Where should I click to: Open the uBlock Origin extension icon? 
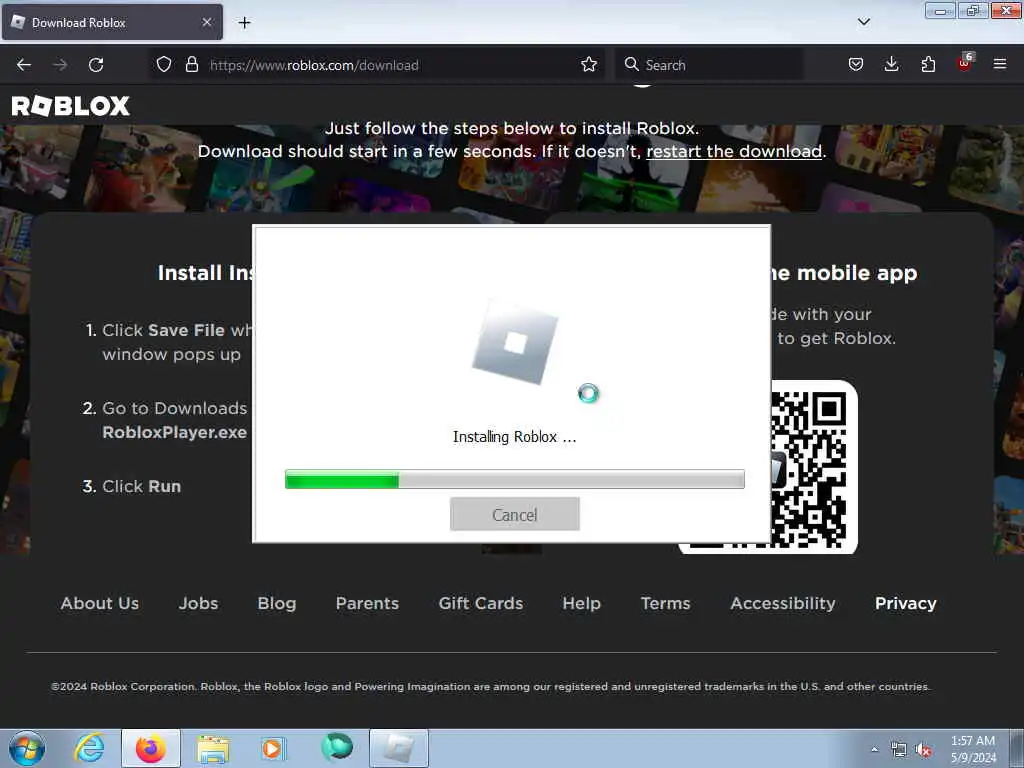965,63
